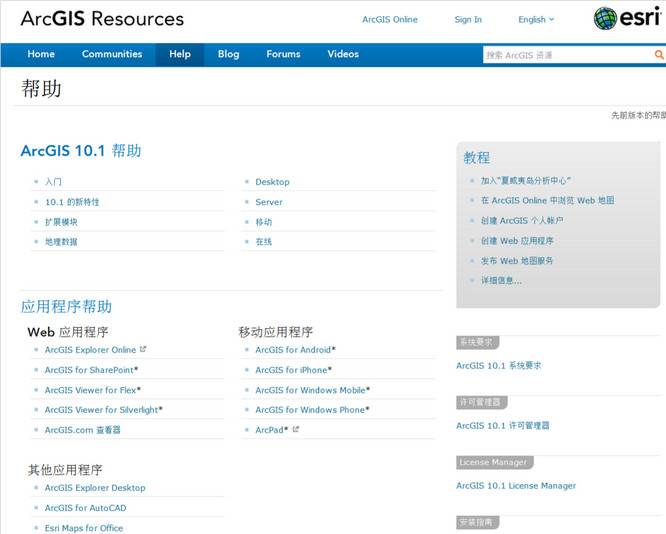Click the 移动应用程序 subheading
This screenshot has width=666, height=534.
tap(276, 332)
